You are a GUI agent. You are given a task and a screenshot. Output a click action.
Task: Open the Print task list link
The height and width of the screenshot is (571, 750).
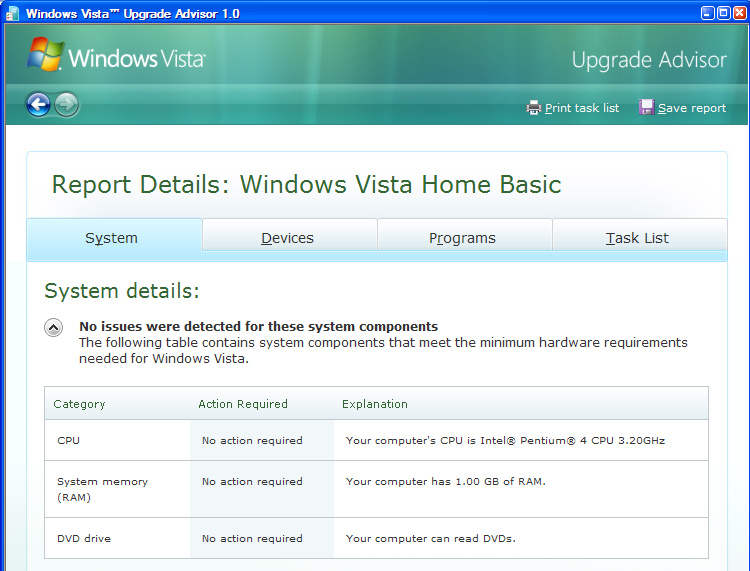click(x=582, y=108)
